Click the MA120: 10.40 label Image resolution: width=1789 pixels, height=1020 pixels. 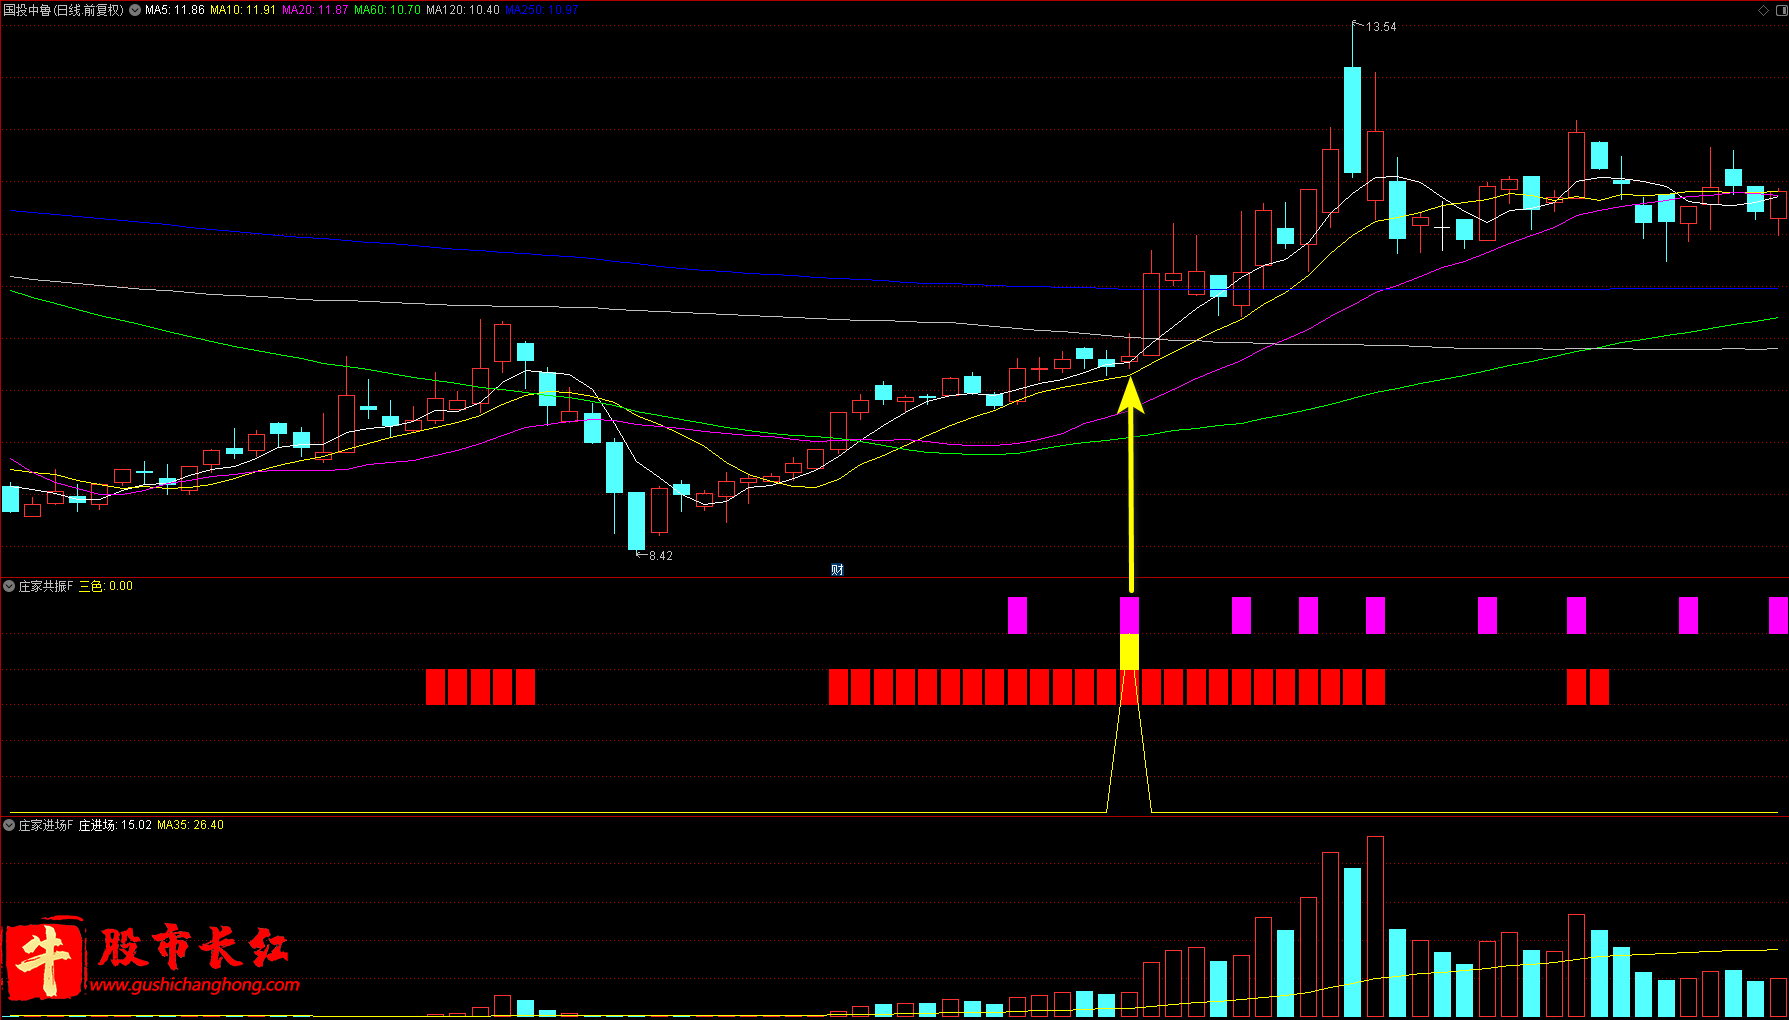tap(463, 10)
